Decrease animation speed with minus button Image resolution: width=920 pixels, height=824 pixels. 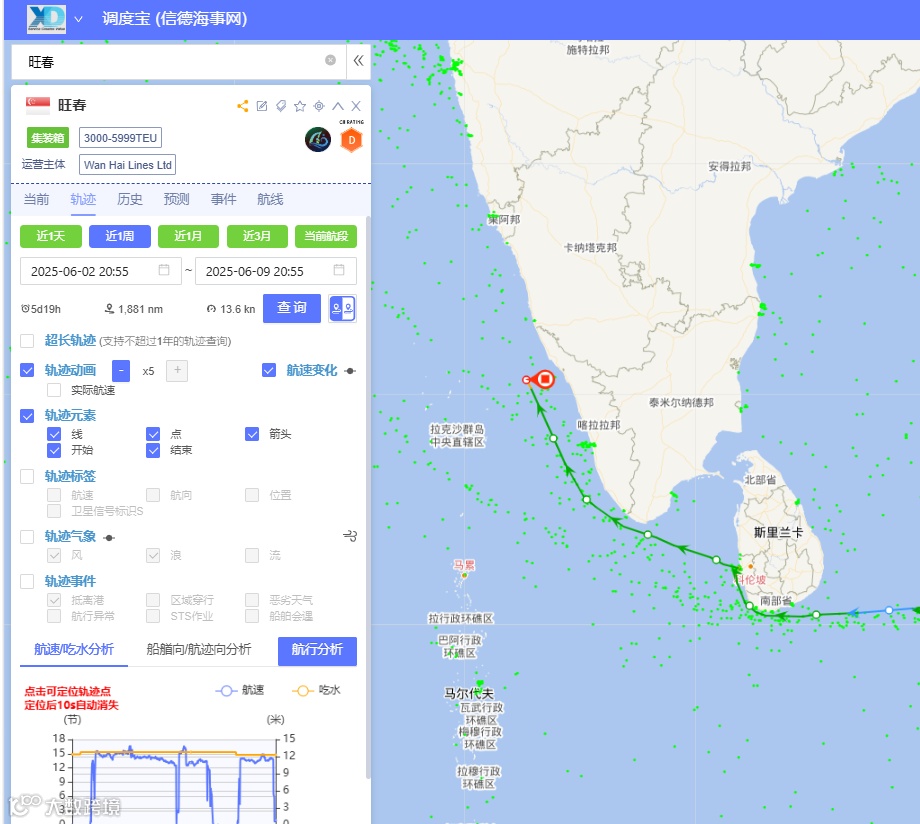click(120, 371)
